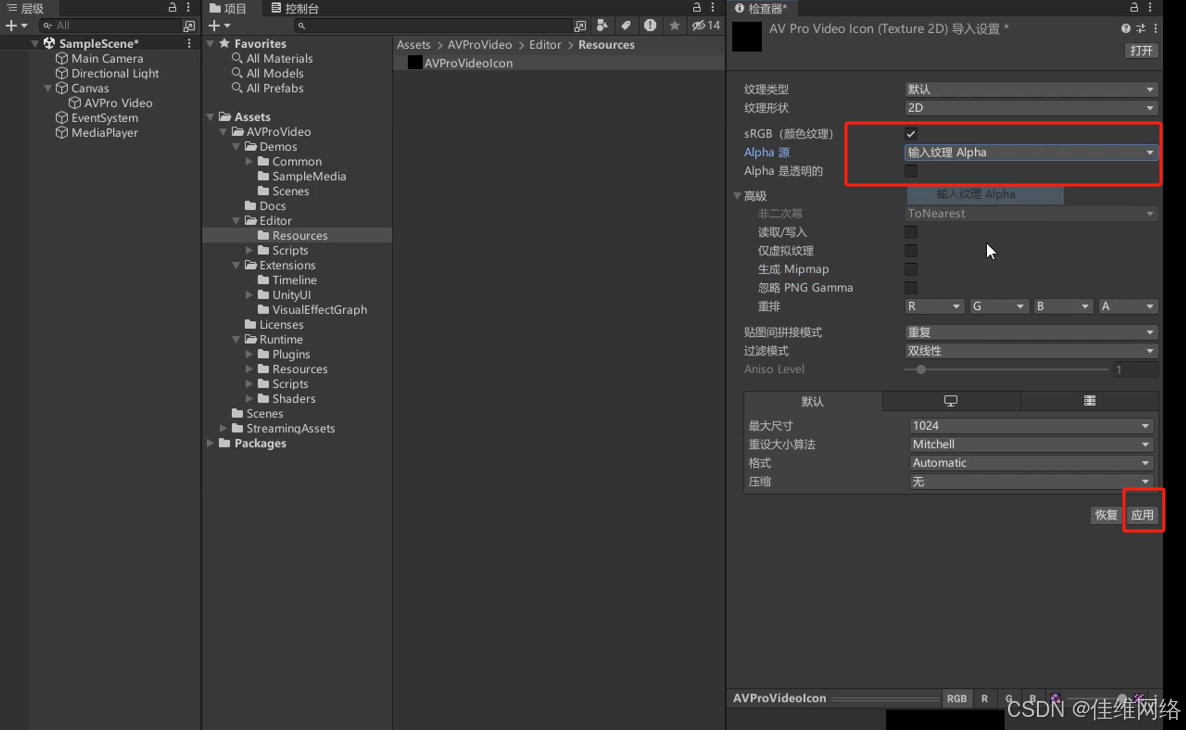Open the 最大尺寸 dropdown showing 1024

tap(1031, 426)
